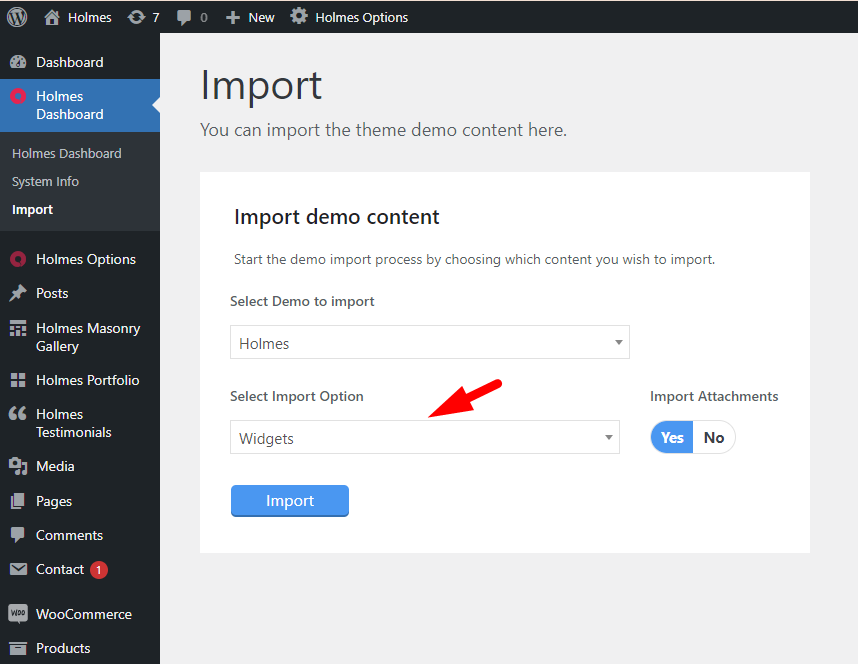Set Import Attachments to Yes
Image resolution: width=858 pixels, height=664 pixels.
pos(672,437)
